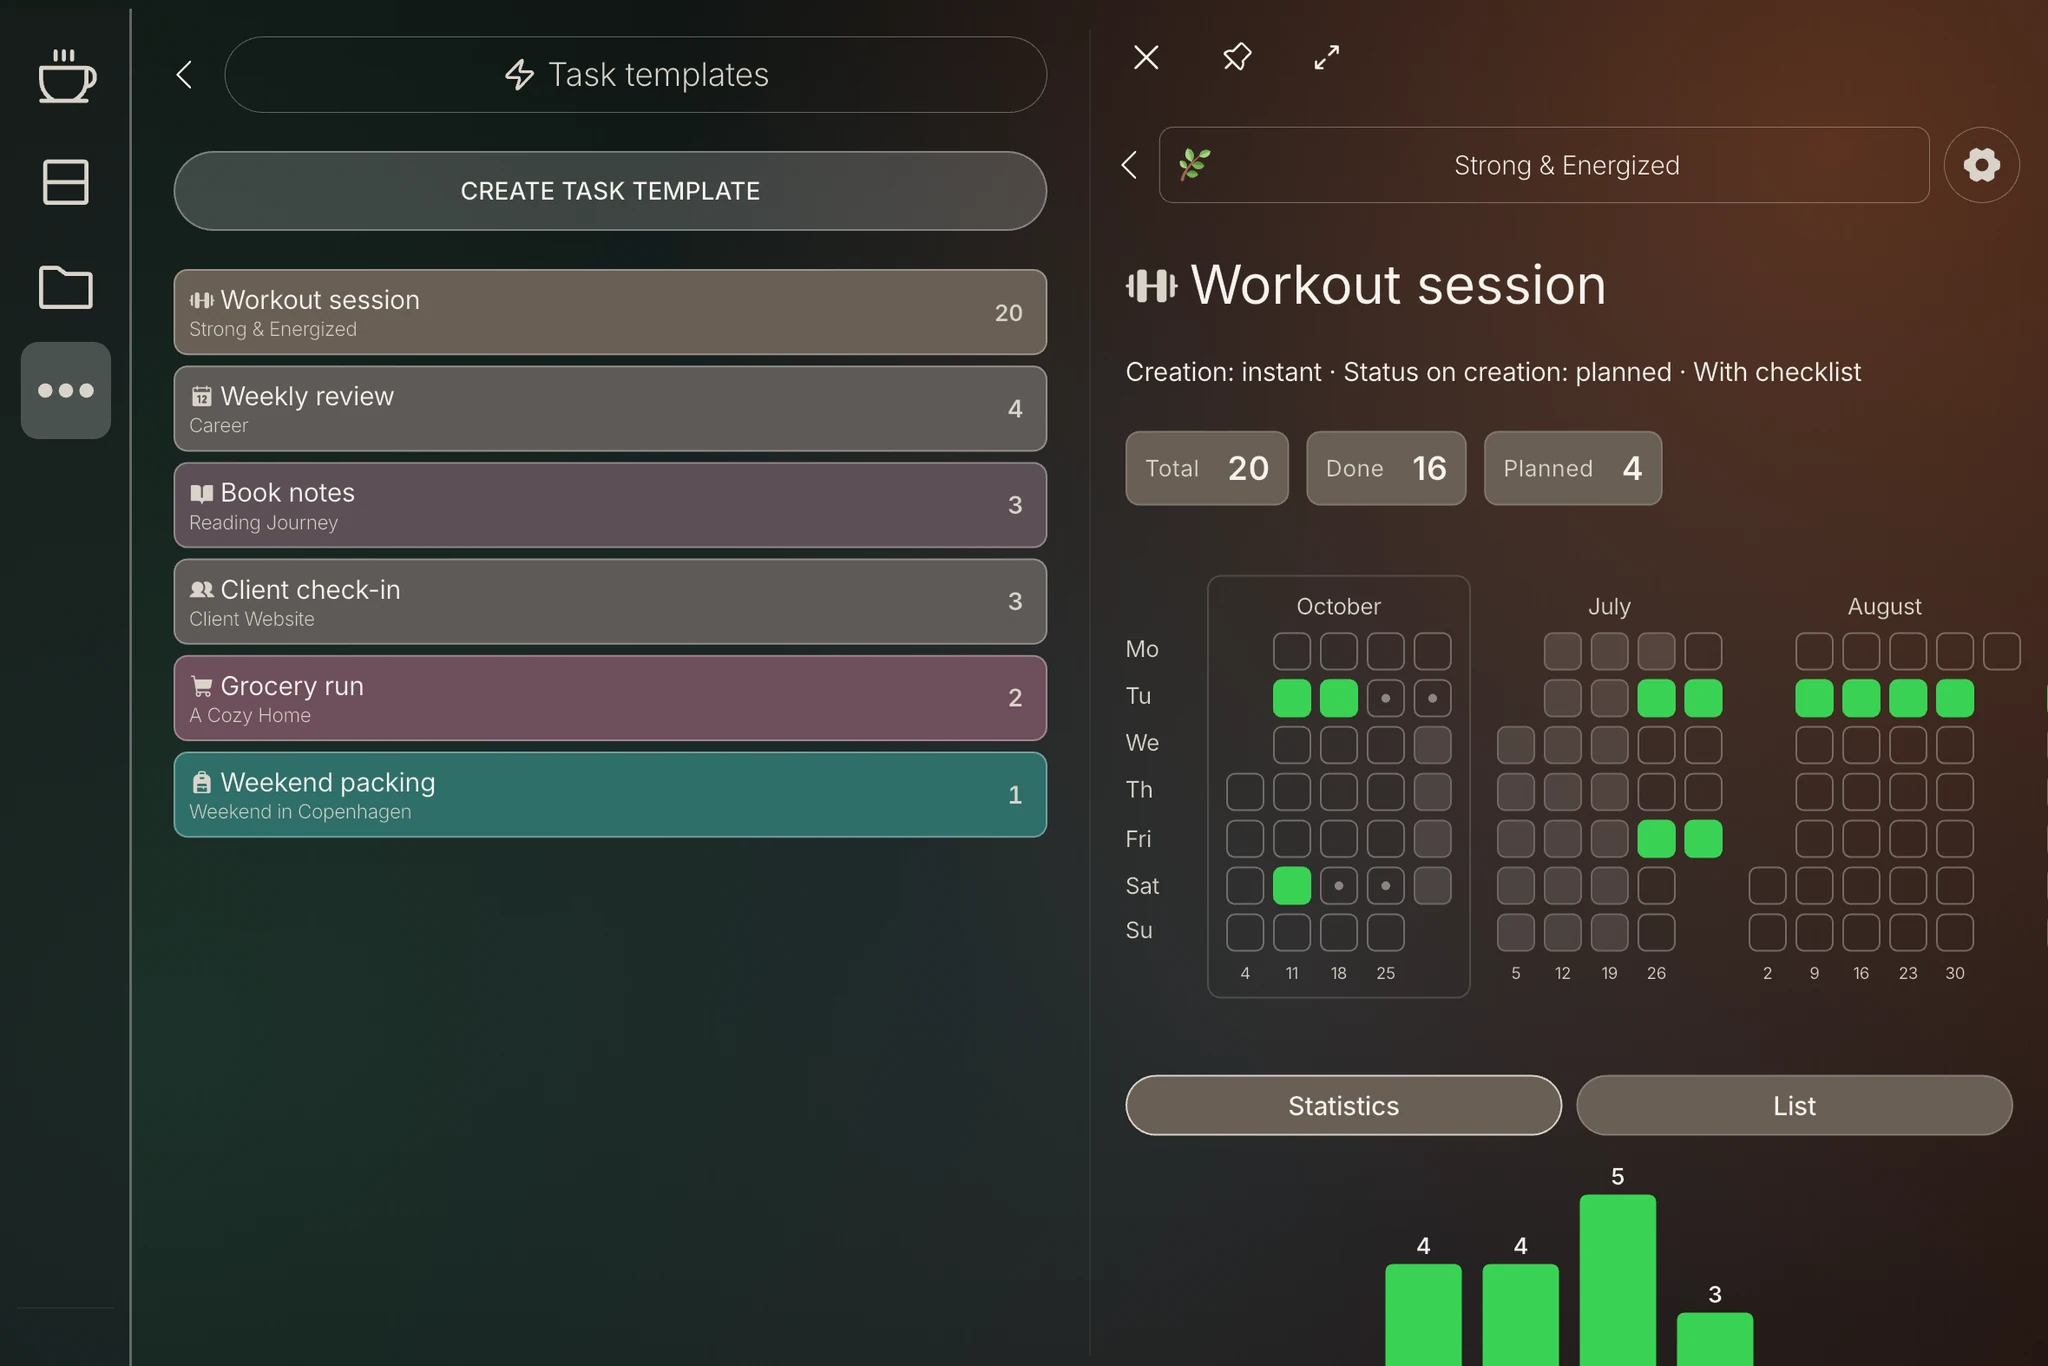Select the Workout session template
The height and width of the screenshot is (1366, 2048).
pos(610,312)
